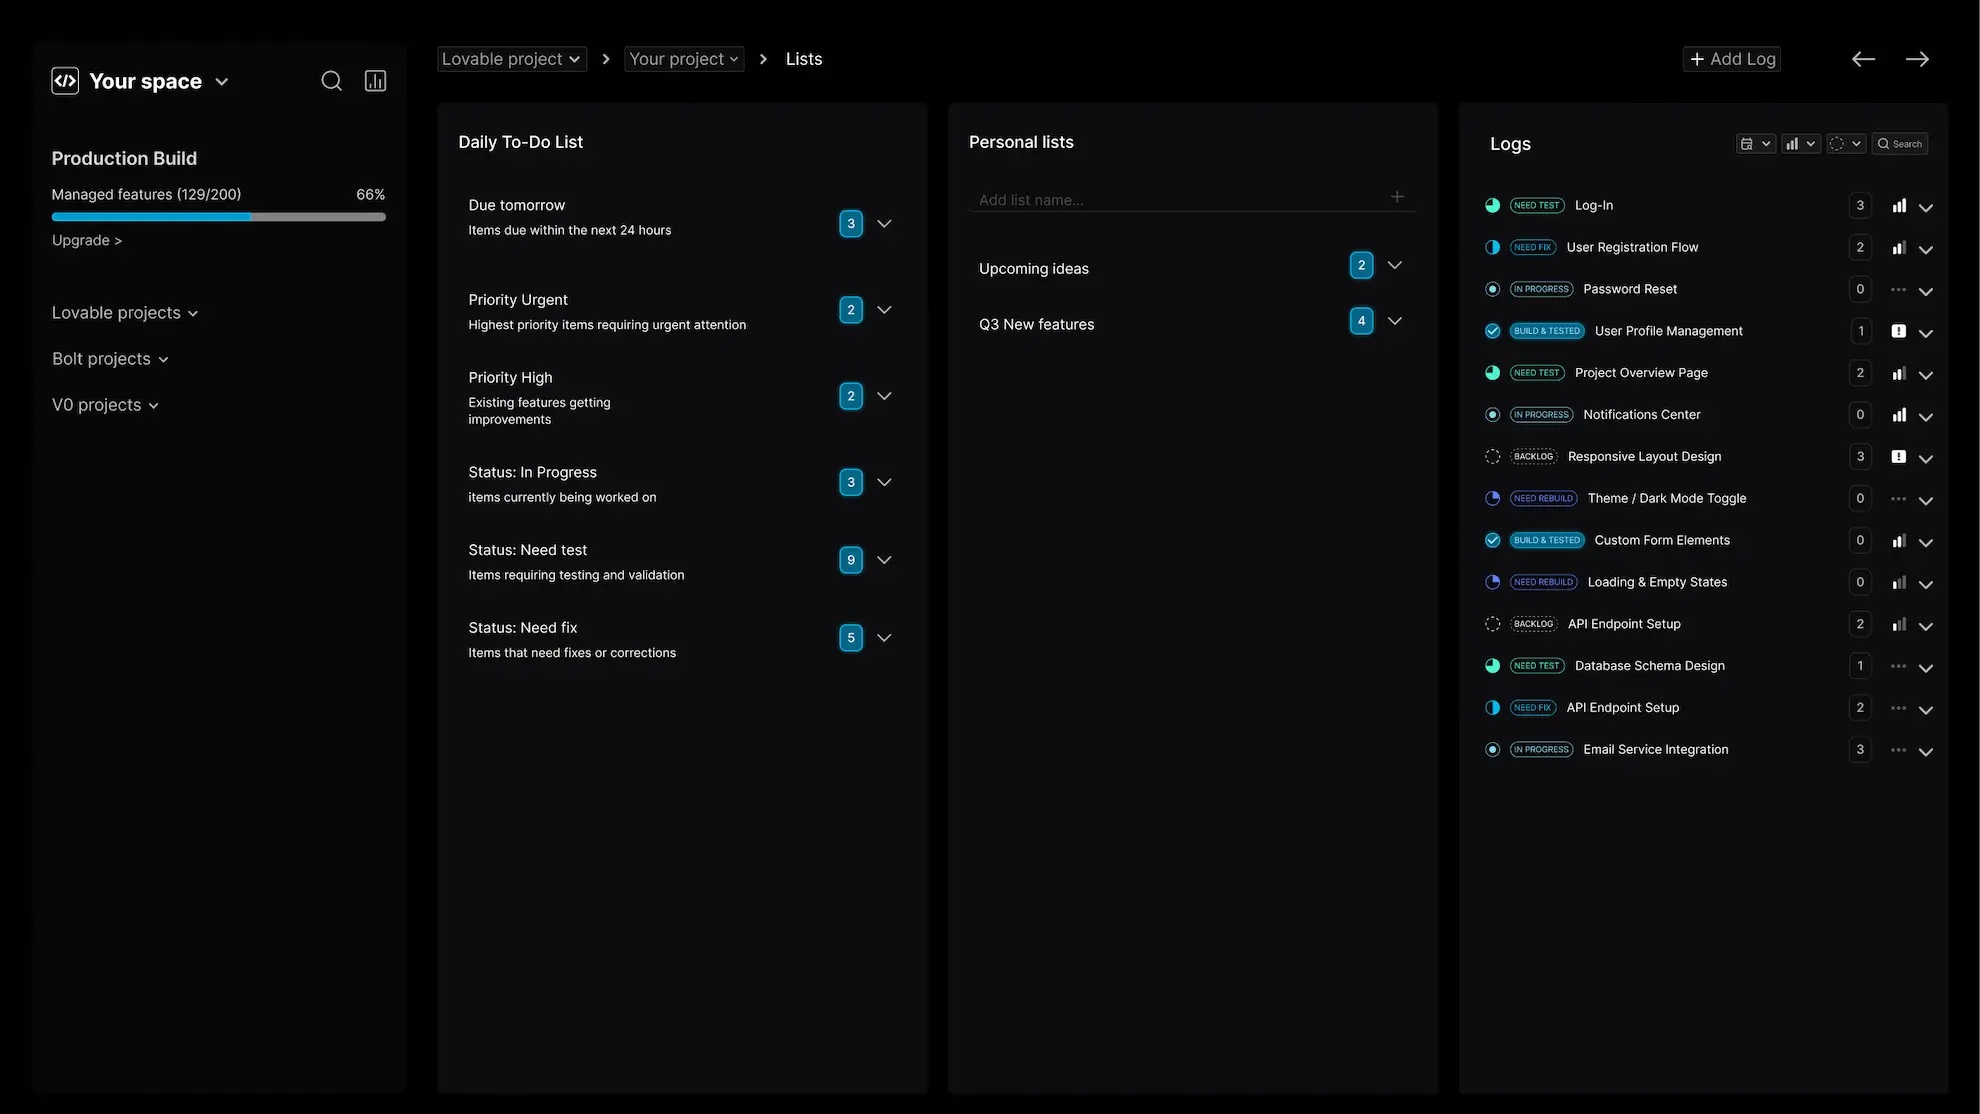Click urgent priority icon on User Profile Management
The image size is (1980, 1114).
click(1898, 331)
